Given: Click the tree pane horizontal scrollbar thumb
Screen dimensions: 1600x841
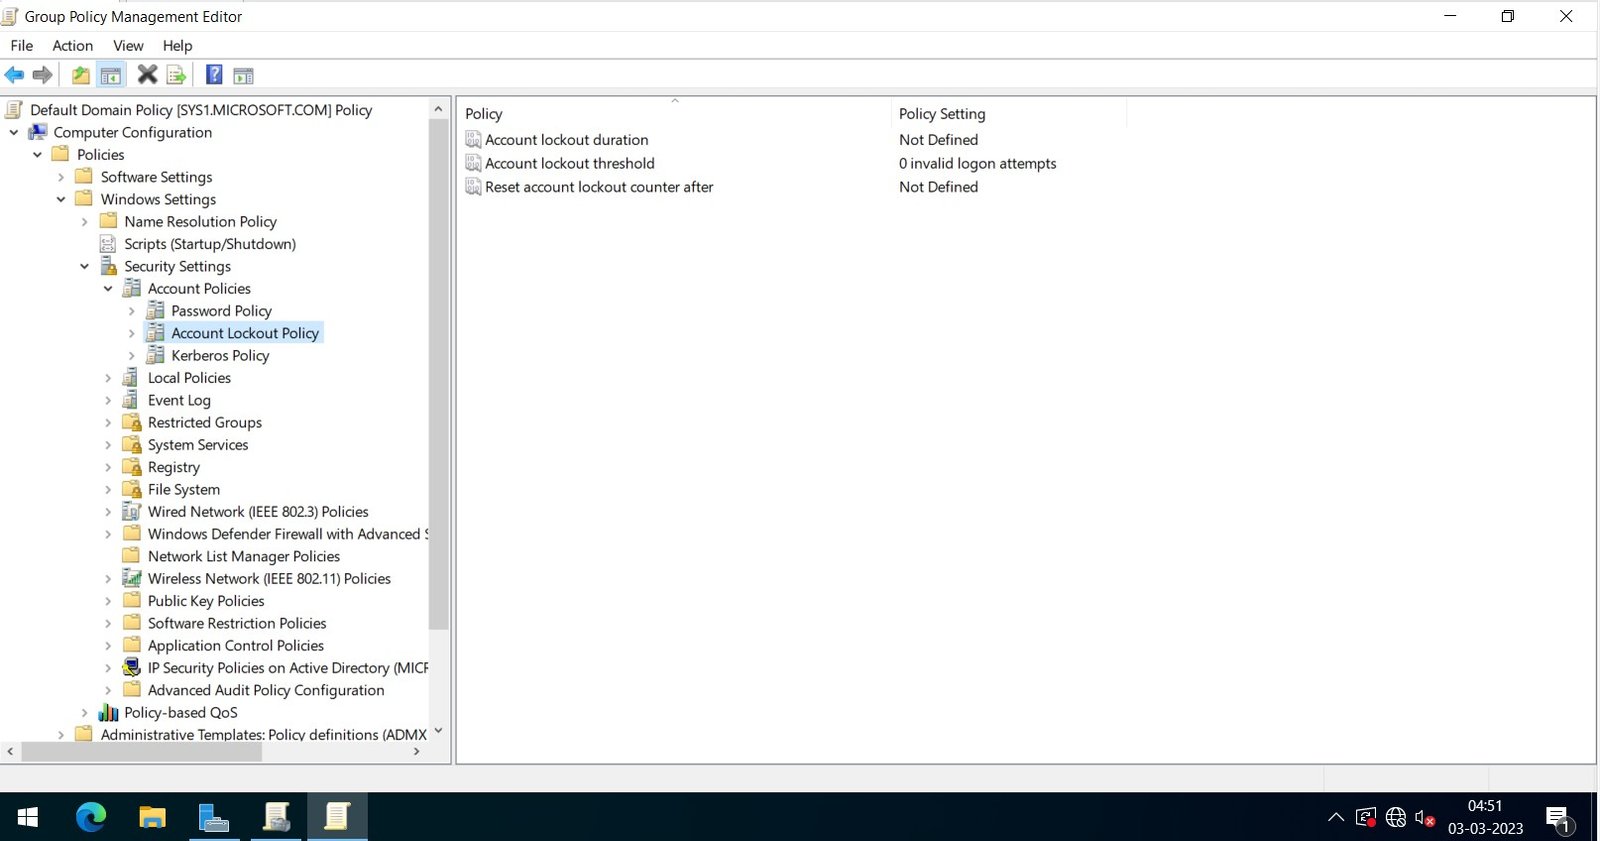Looking at the screenshot, I should pos(141,751).
